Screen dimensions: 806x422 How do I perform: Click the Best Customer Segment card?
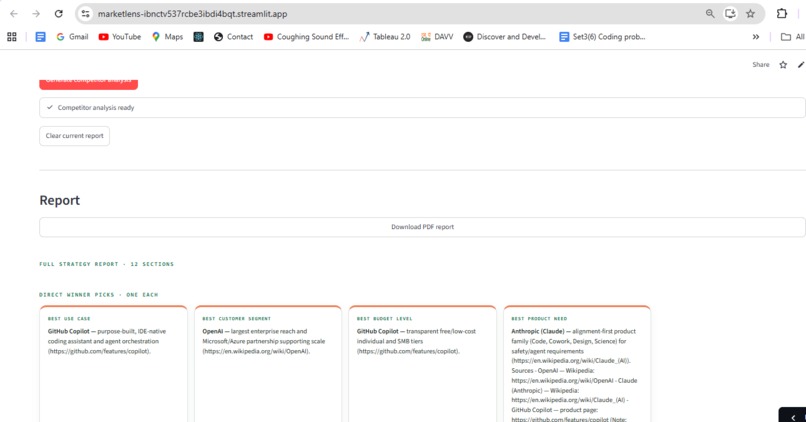[x=268, y=363]
